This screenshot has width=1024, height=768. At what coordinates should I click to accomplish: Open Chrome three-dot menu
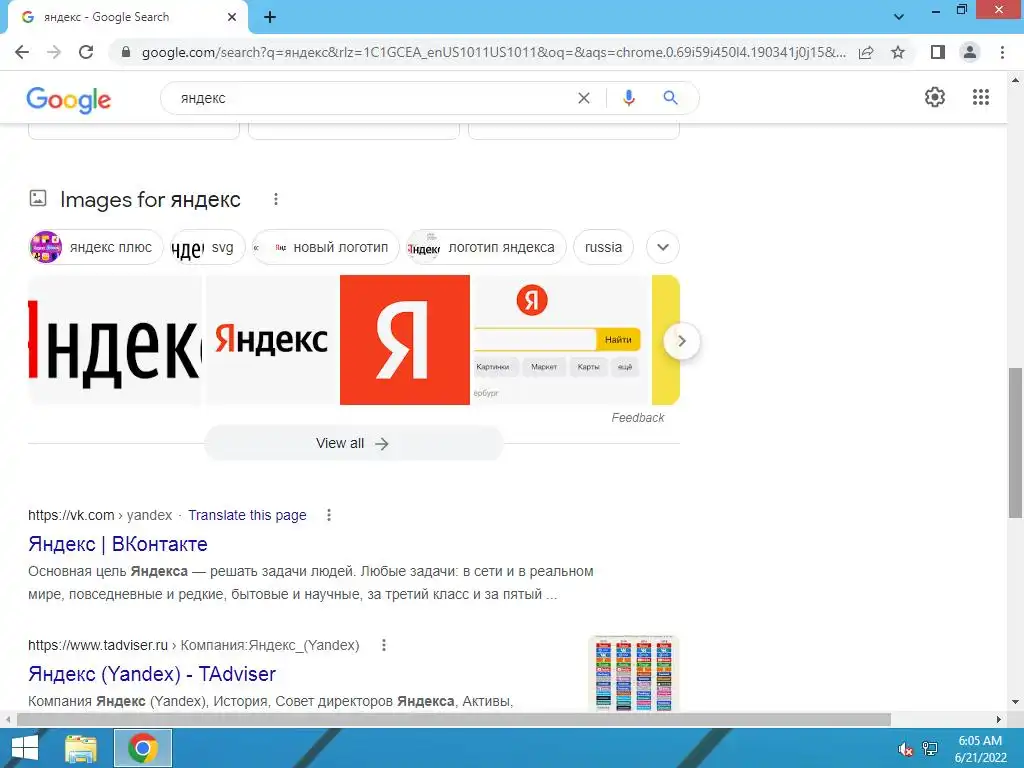click(1002, 52)
